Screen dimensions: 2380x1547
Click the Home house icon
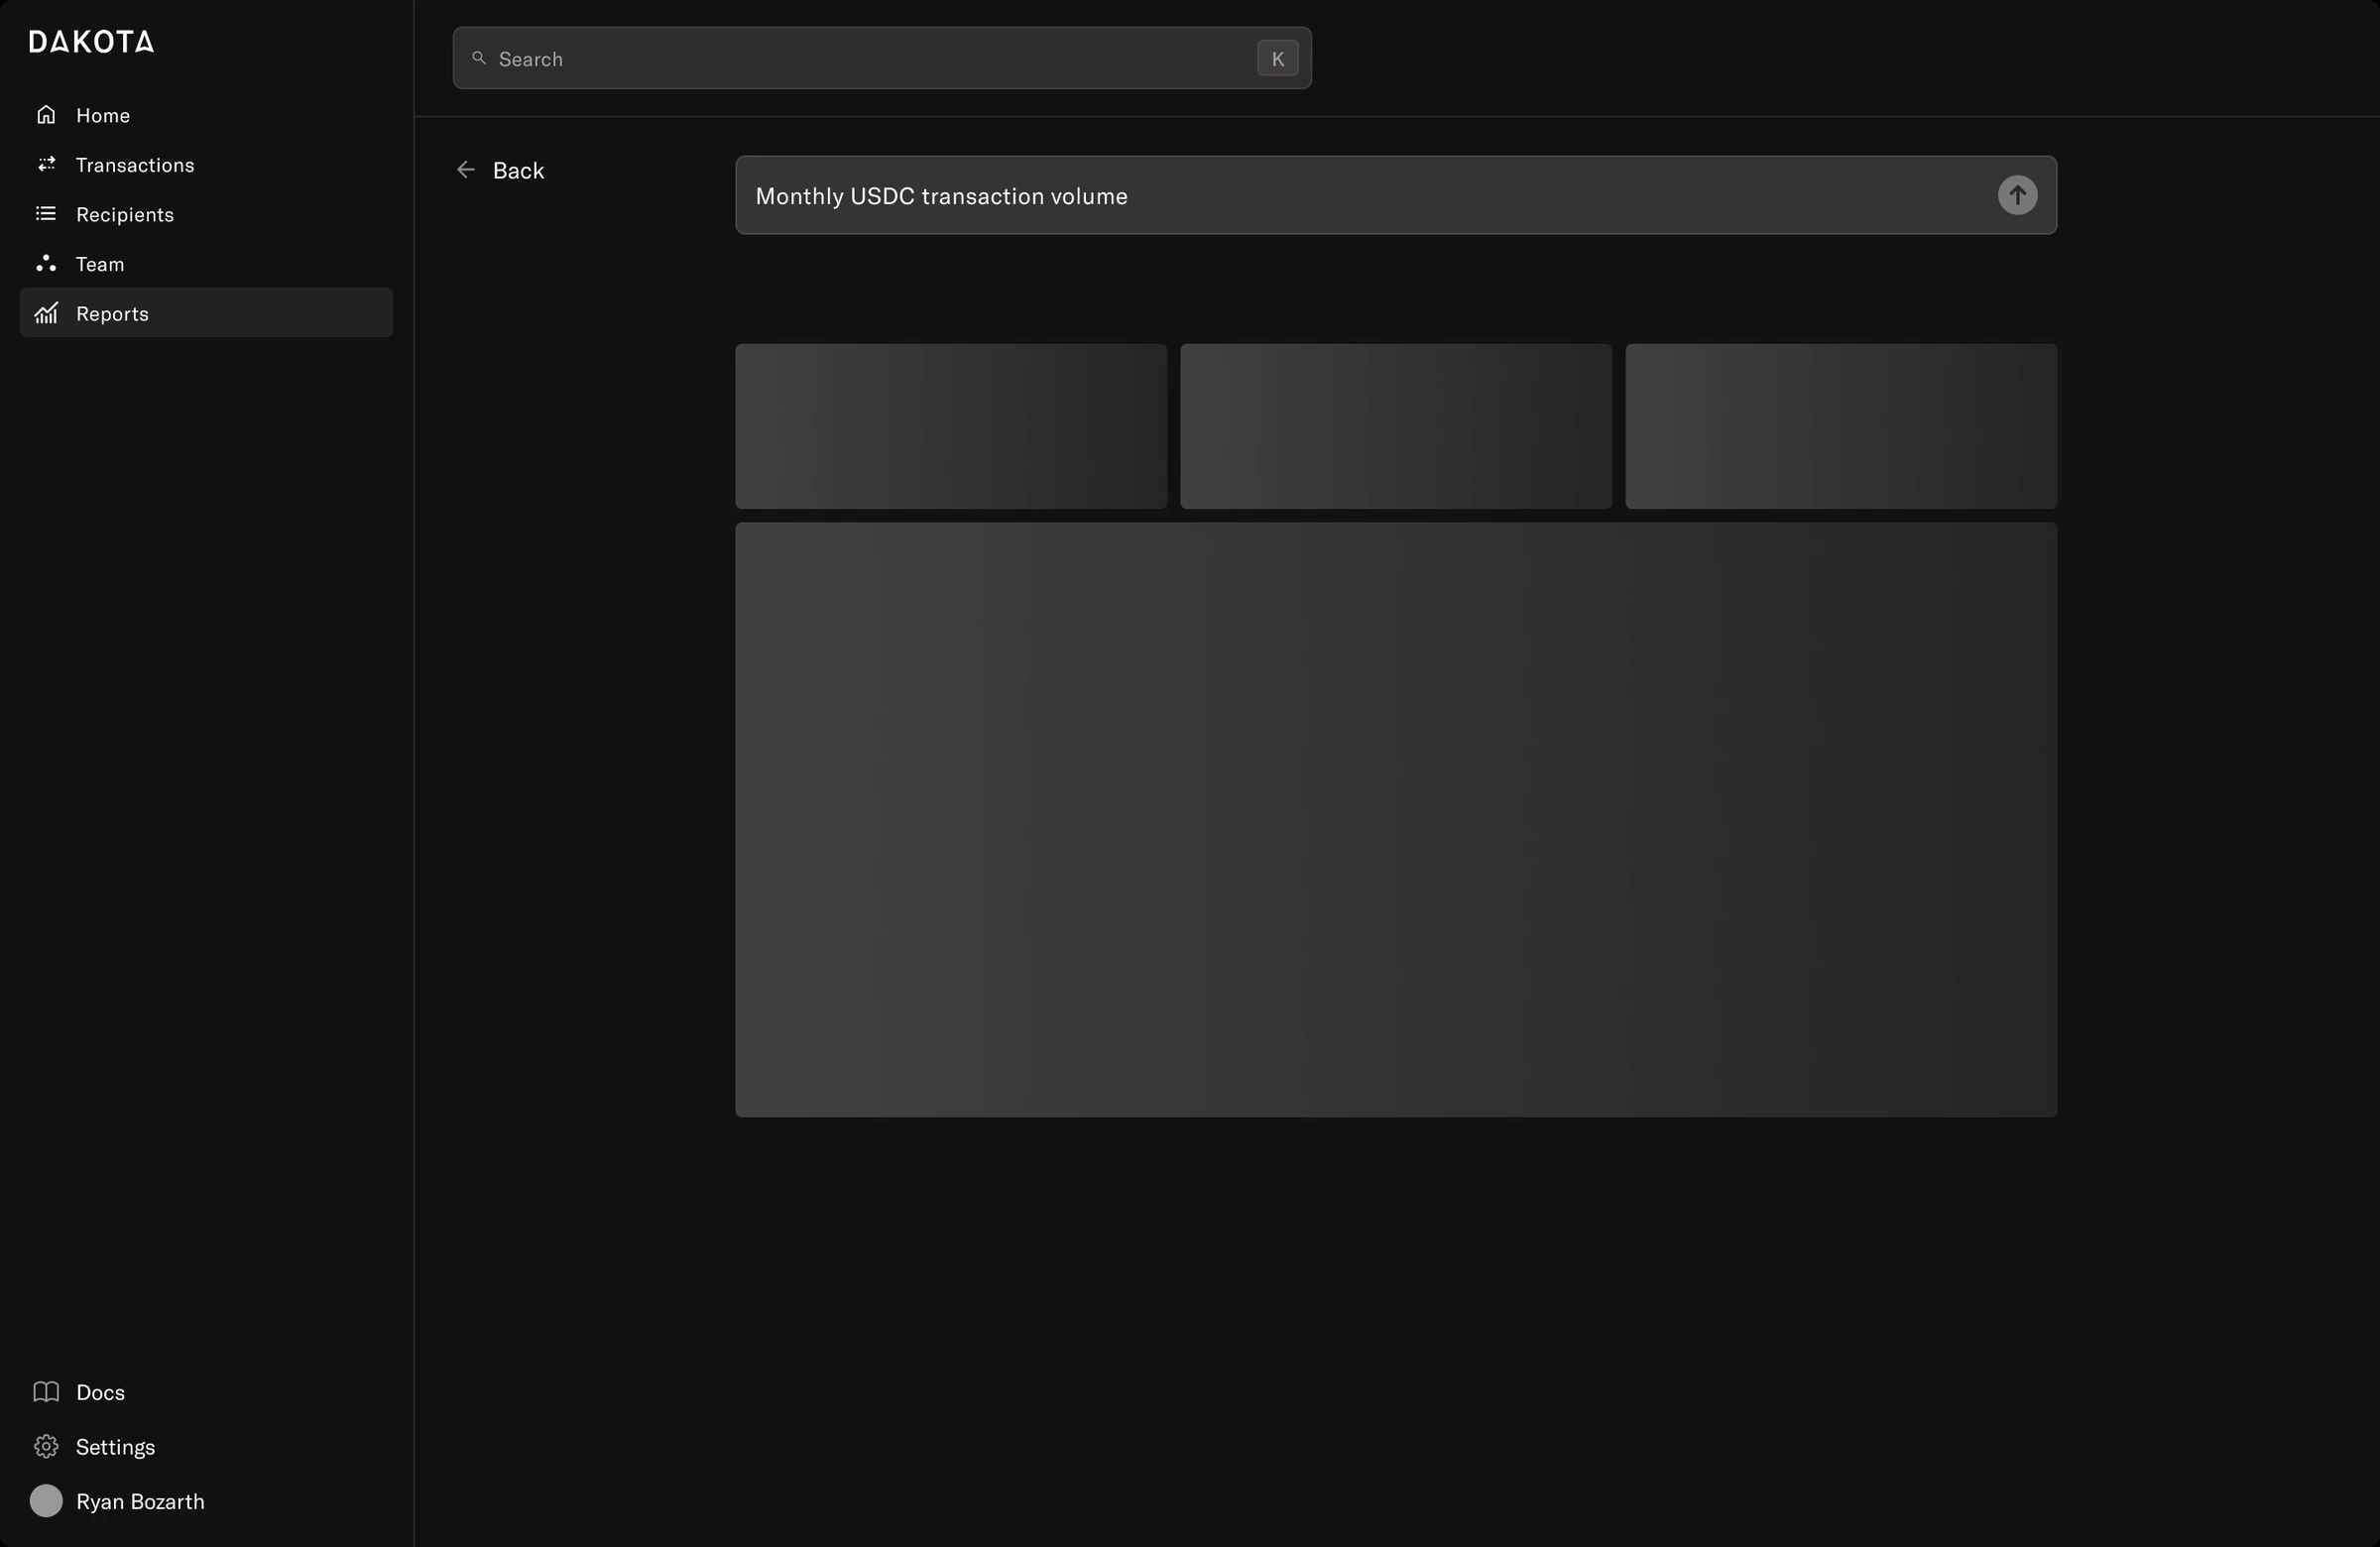[46, 115]
